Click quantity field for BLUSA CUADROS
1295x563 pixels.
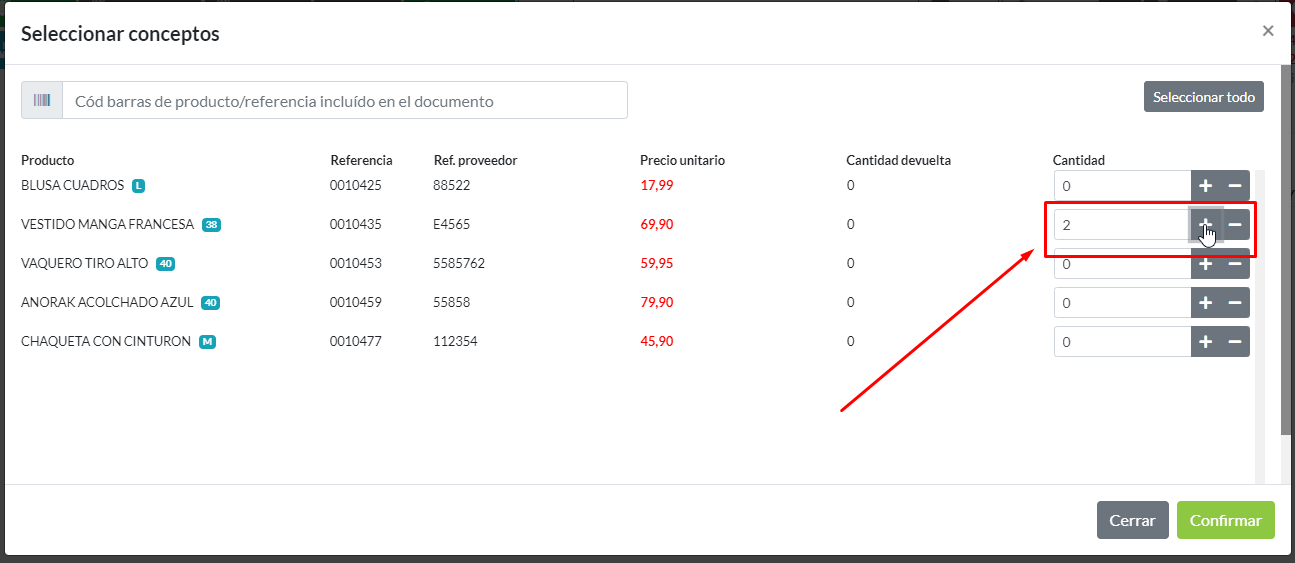pos(1121,186)
